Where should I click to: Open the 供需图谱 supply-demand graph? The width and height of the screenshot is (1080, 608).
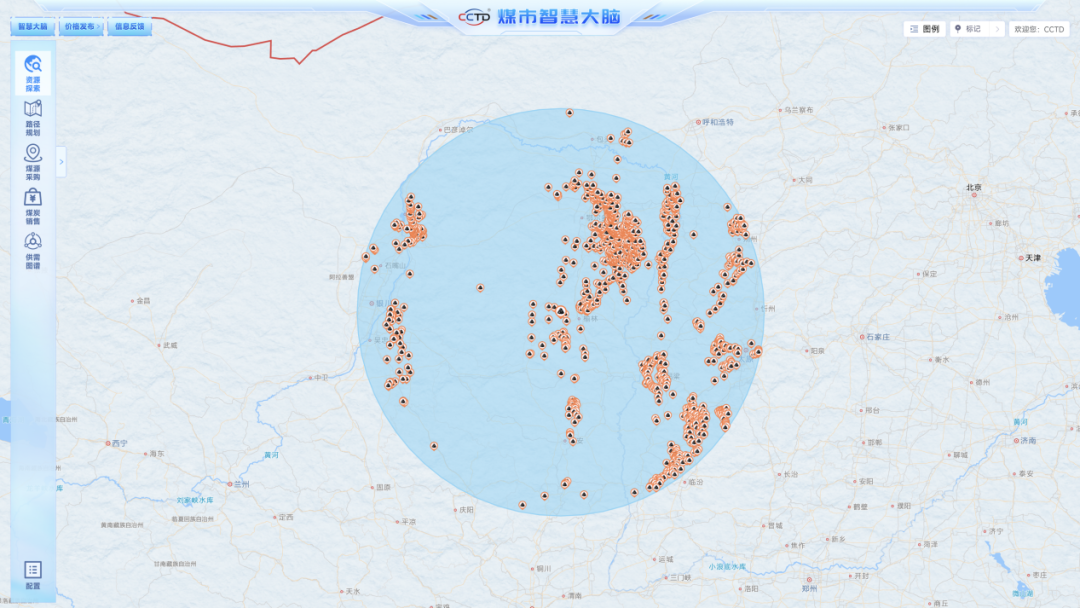click(x=32, y=251)
